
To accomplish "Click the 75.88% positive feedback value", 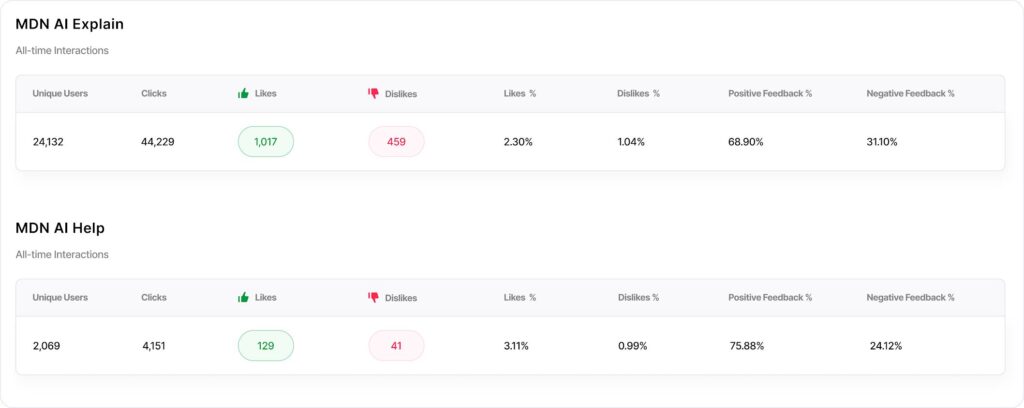I will 747,346.
